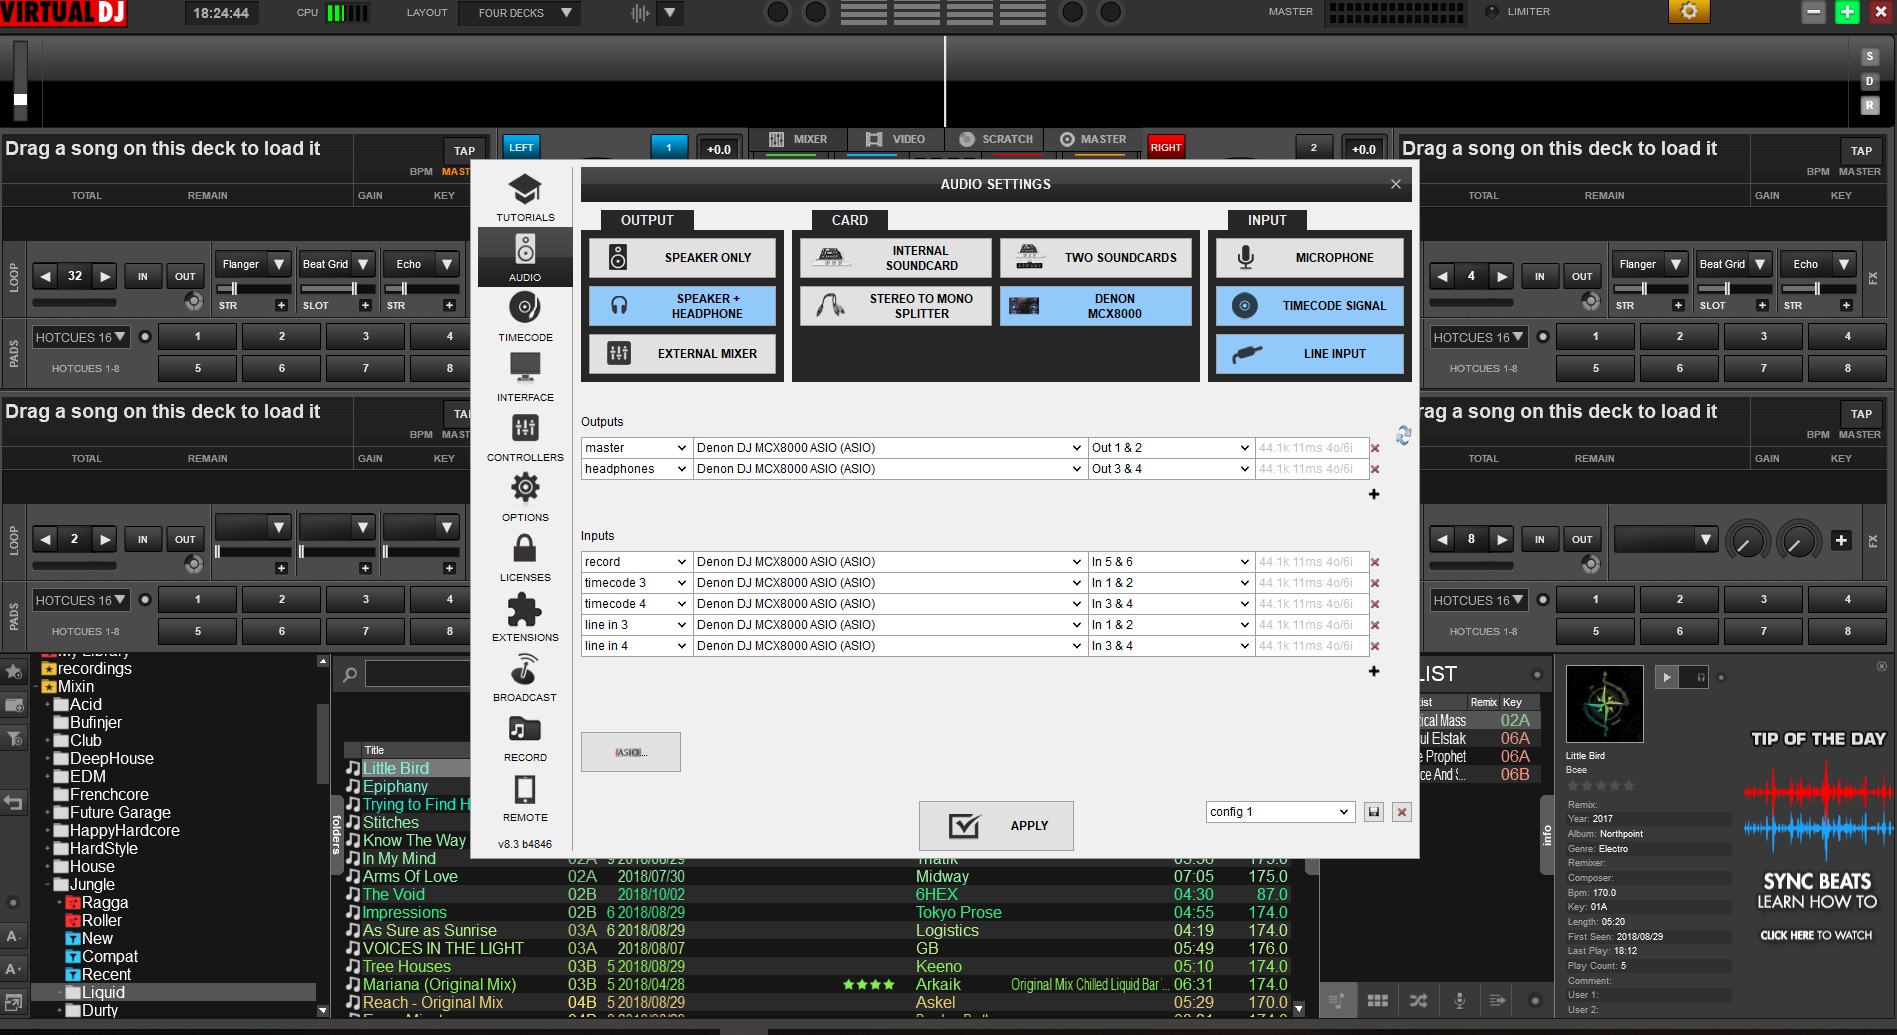Save the config 1 audio profile

(1374, 812)
